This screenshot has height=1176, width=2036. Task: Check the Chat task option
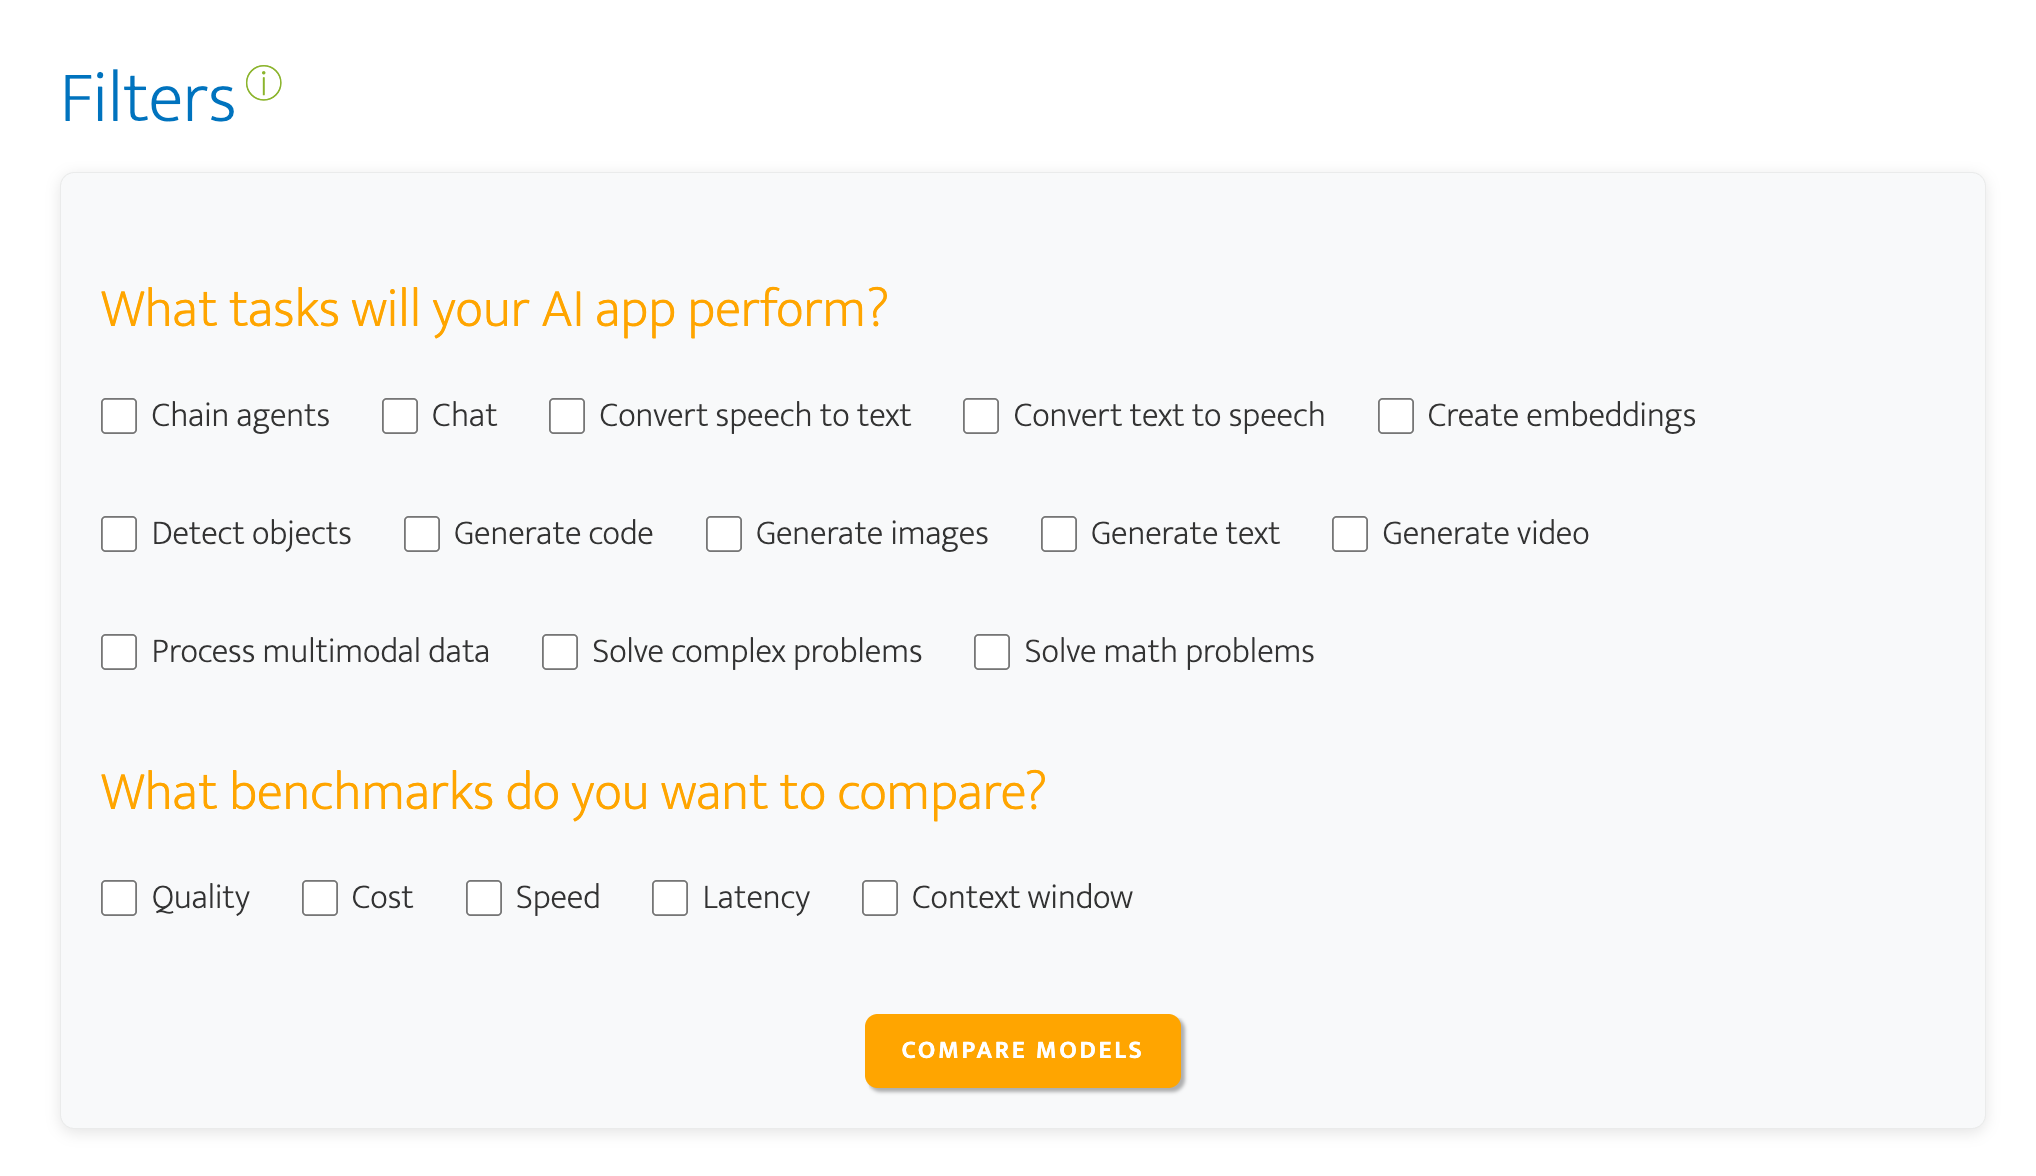400,416
